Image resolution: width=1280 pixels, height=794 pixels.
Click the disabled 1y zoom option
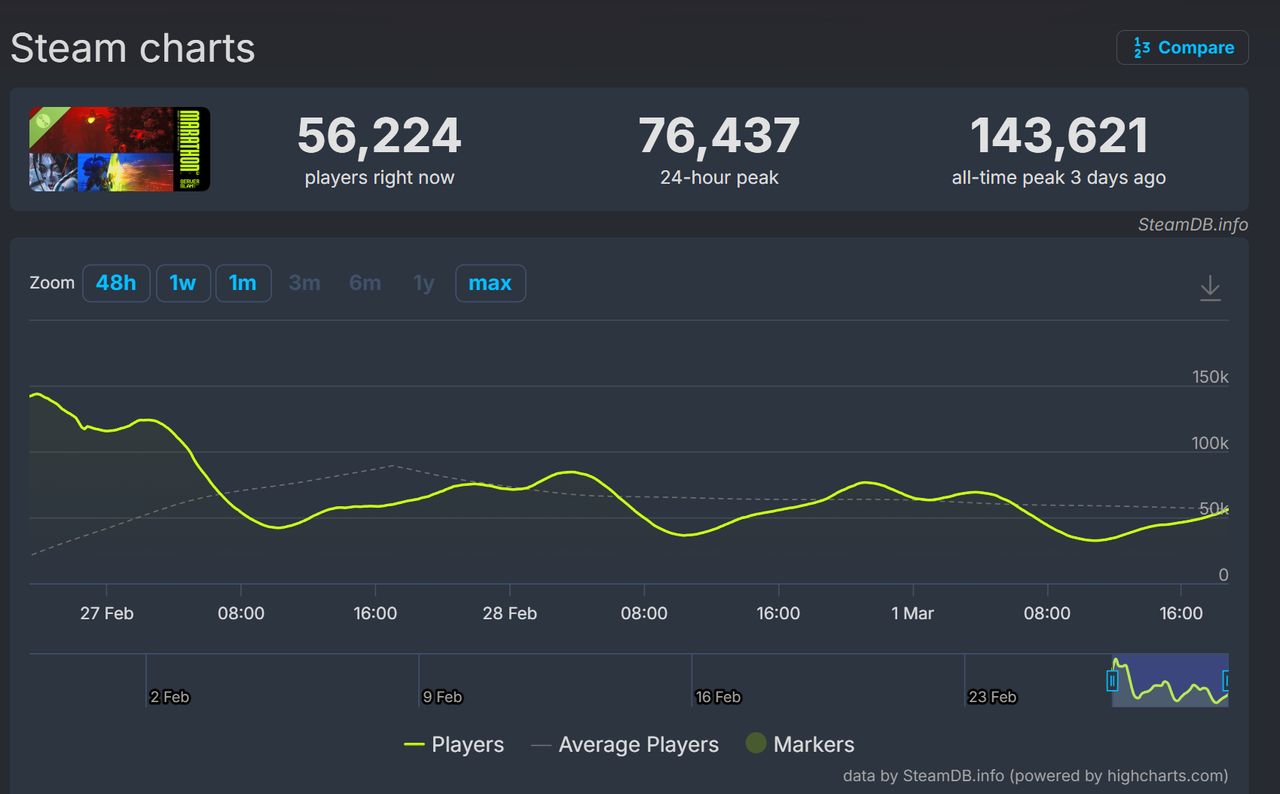pyautogui.click(x=424, y=283)
